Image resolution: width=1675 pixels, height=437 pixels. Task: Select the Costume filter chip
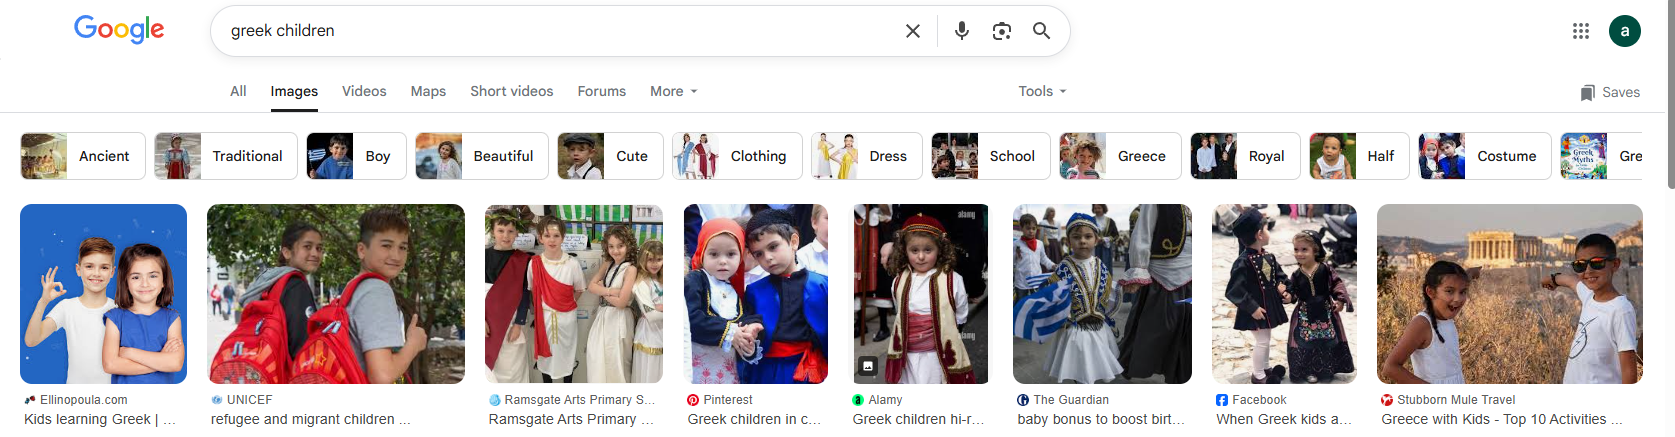click(1484, 156)
